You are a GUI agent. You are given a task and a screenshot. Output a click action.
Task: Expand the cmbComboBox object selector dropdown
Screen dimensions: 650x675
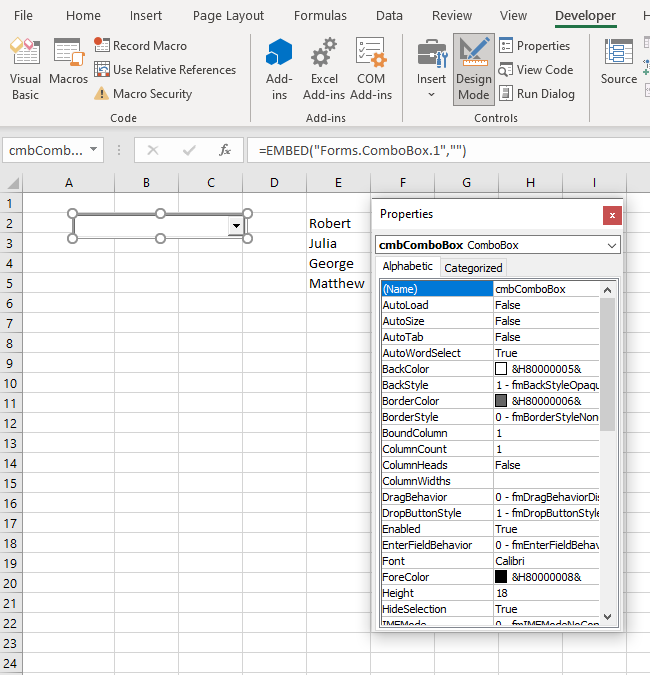[612, 245]
